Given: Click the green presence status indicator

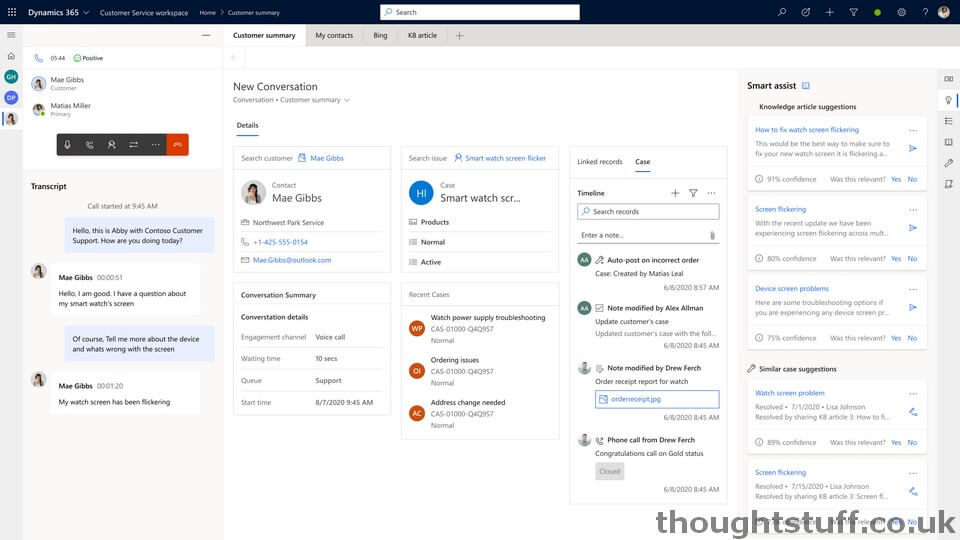Looking at the screenshot, I should (877, 12).
